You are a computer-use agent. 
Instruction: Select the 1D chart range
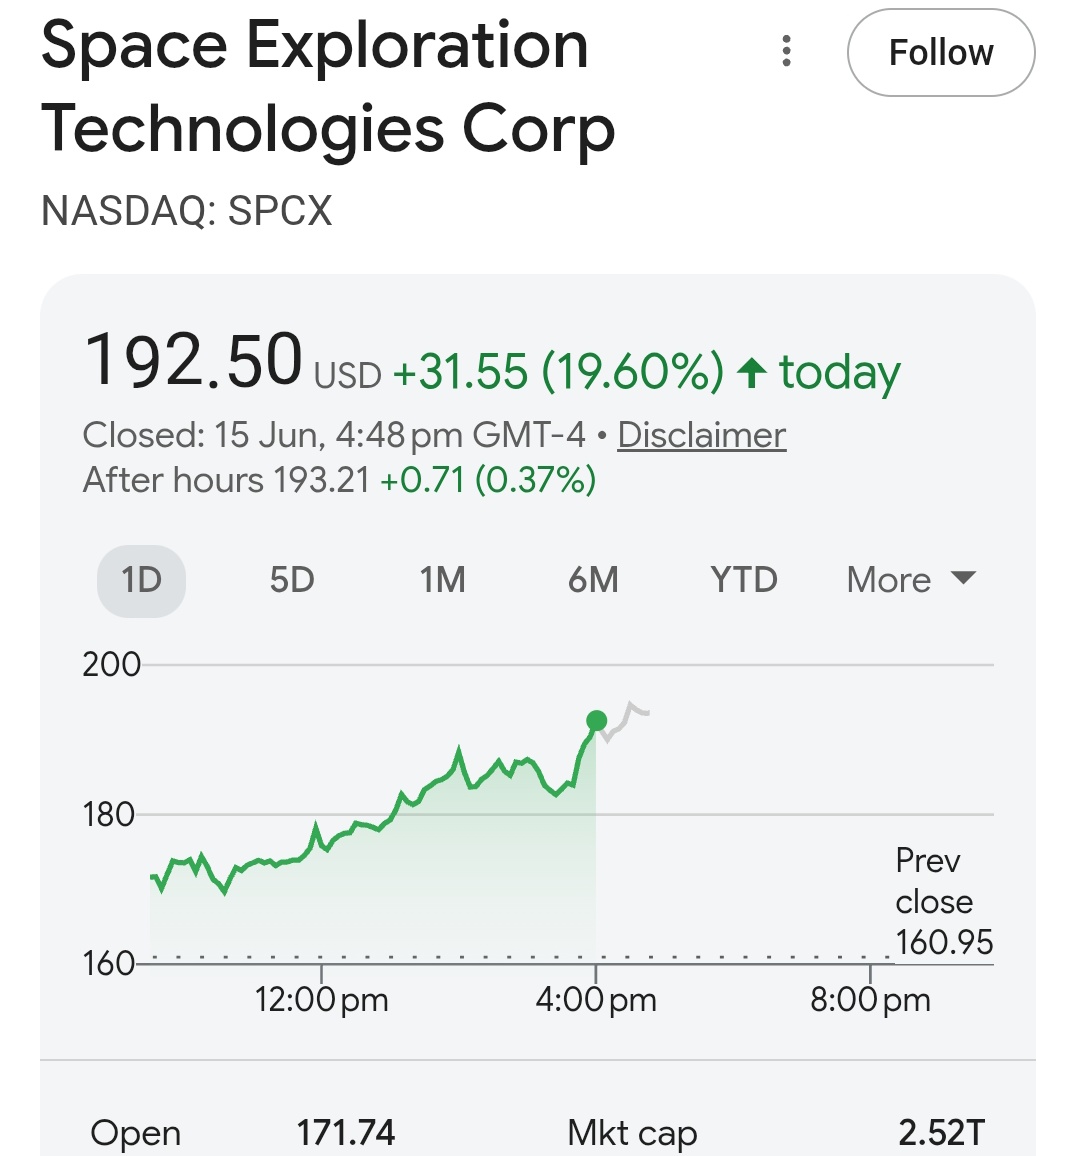click(142, 581)
